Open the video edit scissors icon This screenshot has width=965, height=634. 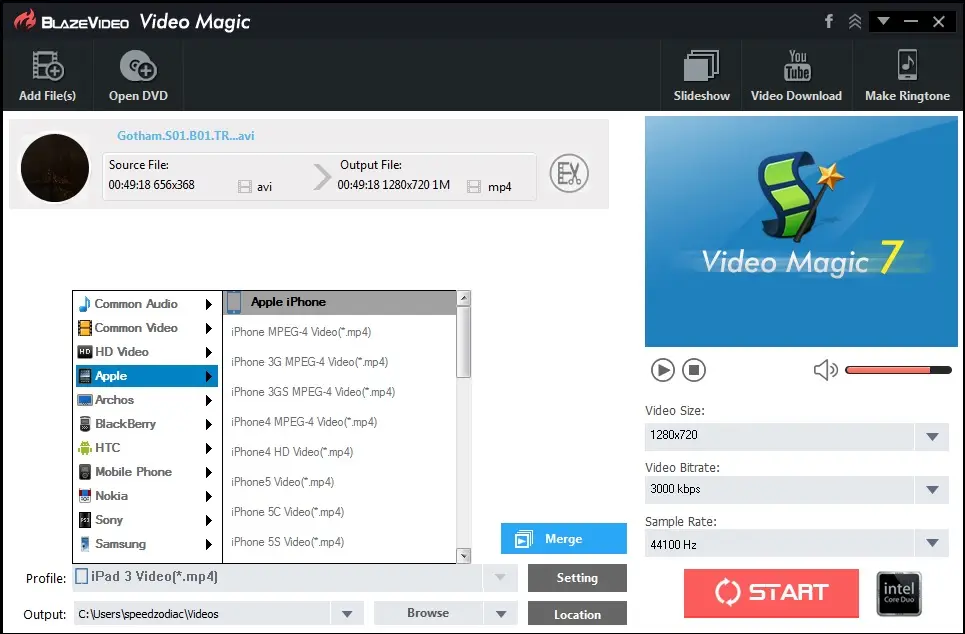coord(569,174)
